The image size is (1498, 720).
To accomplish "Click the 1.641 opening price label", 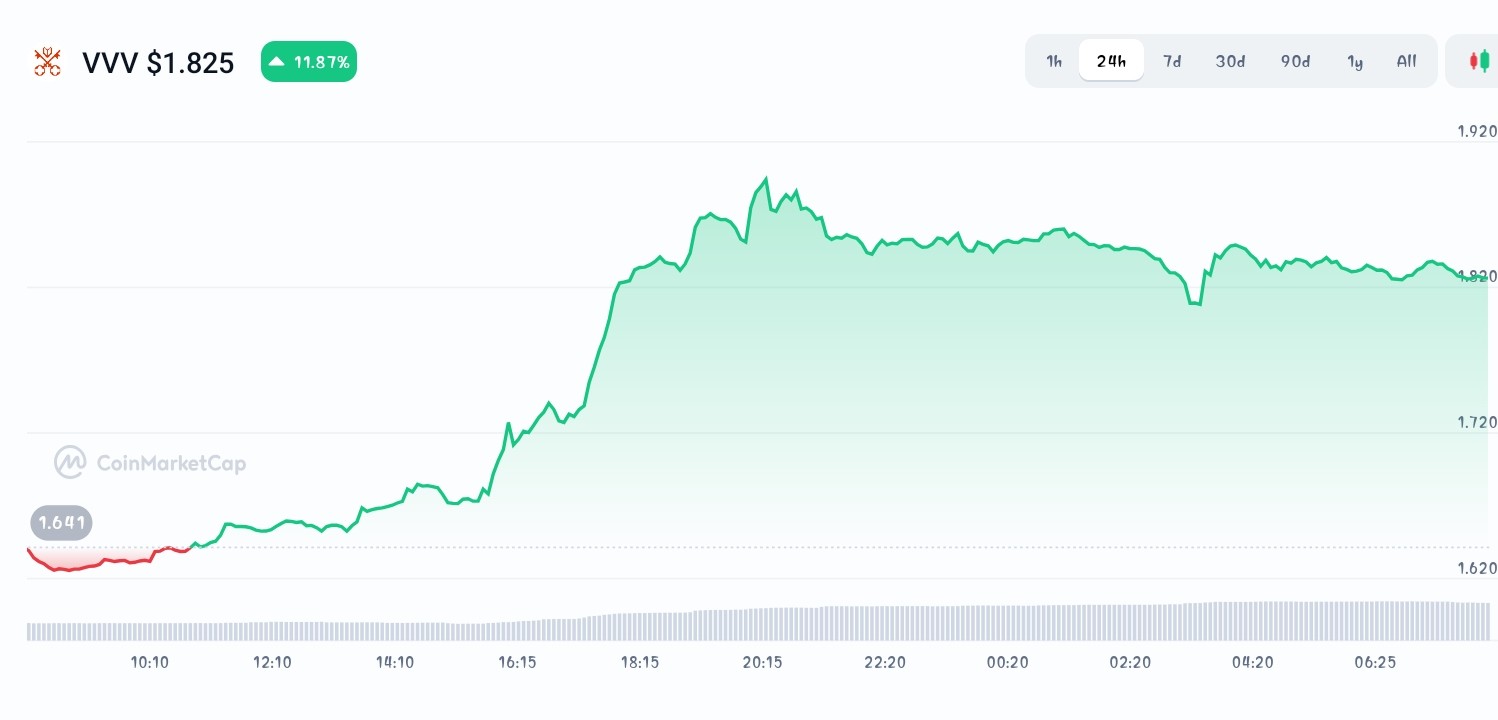I will pyautogui.click(x=62, y=522).
